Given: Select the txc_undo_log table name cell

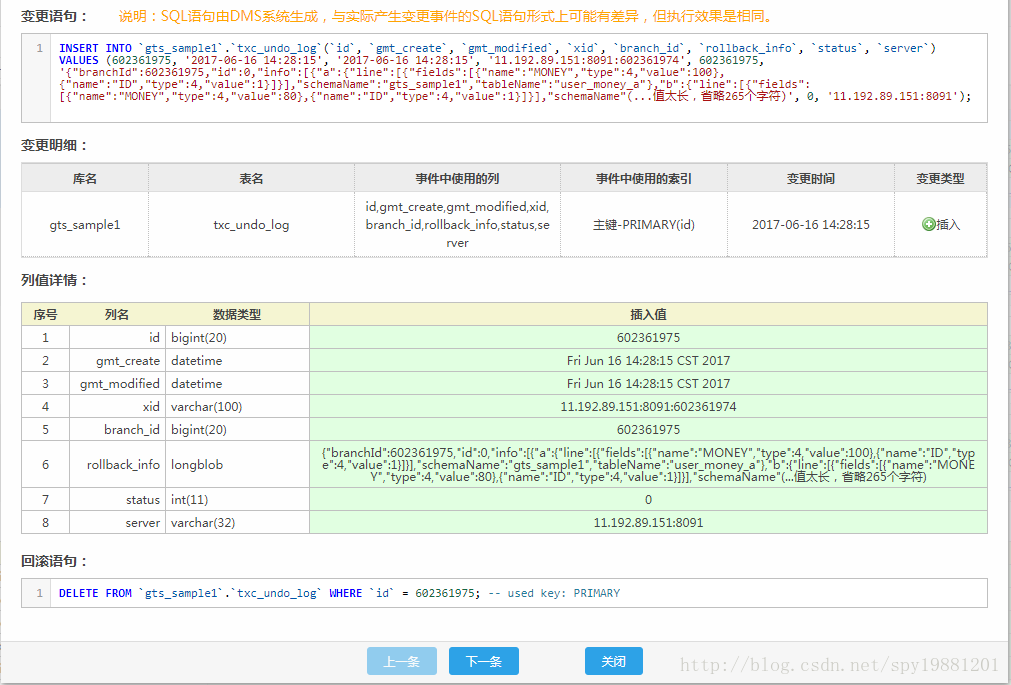Looking at the screenshot, I should click(251, 225).
